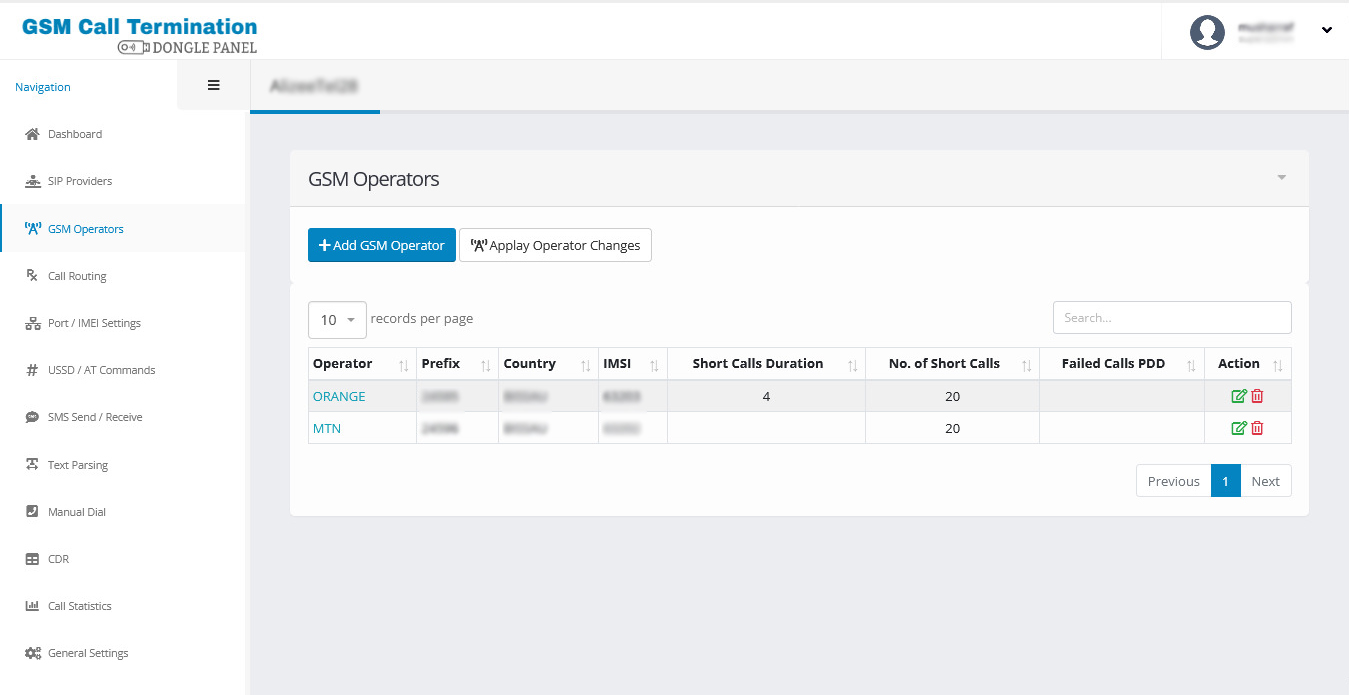1349x695 pixels.
Task: Select the blurred server name tab
Action: (314, 86)
